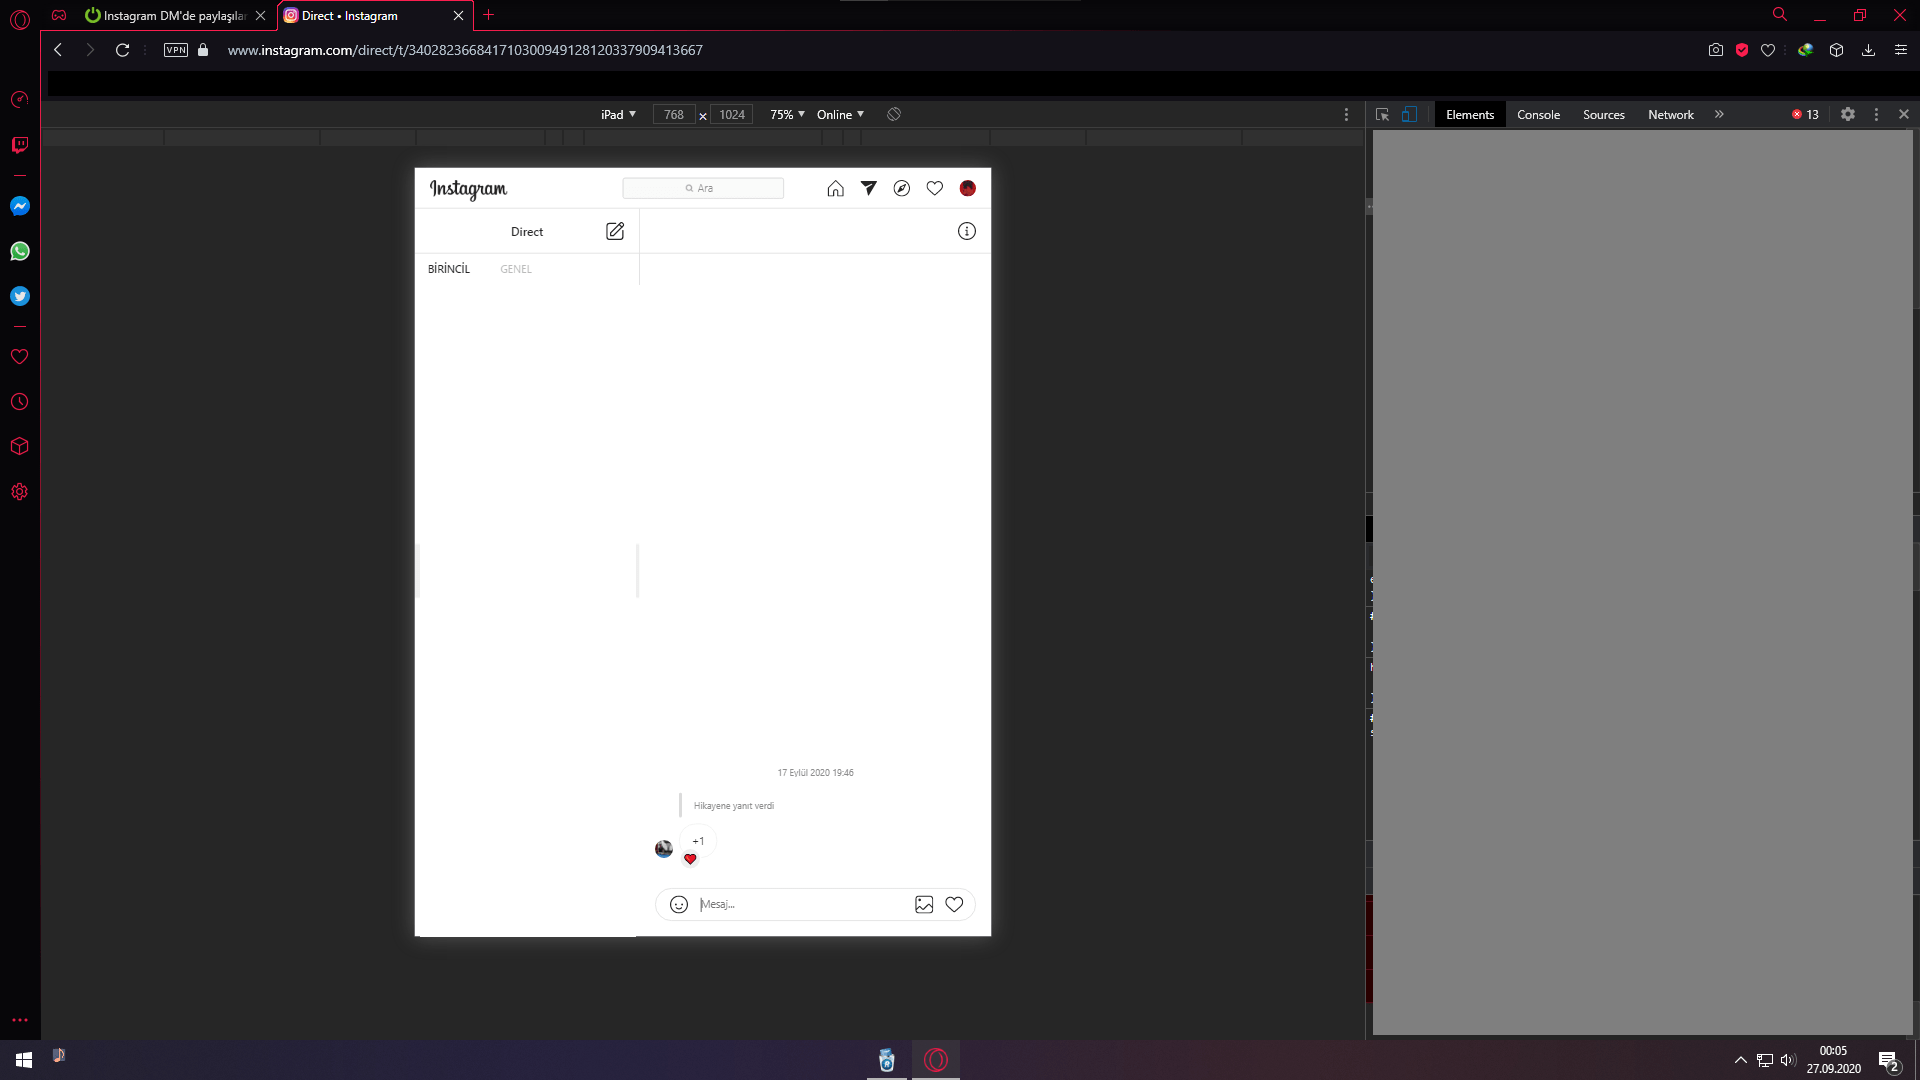Open the iPad device preset dropdown
Viewport: 1920px width, 1080px height.
click(x=618, y=114)
